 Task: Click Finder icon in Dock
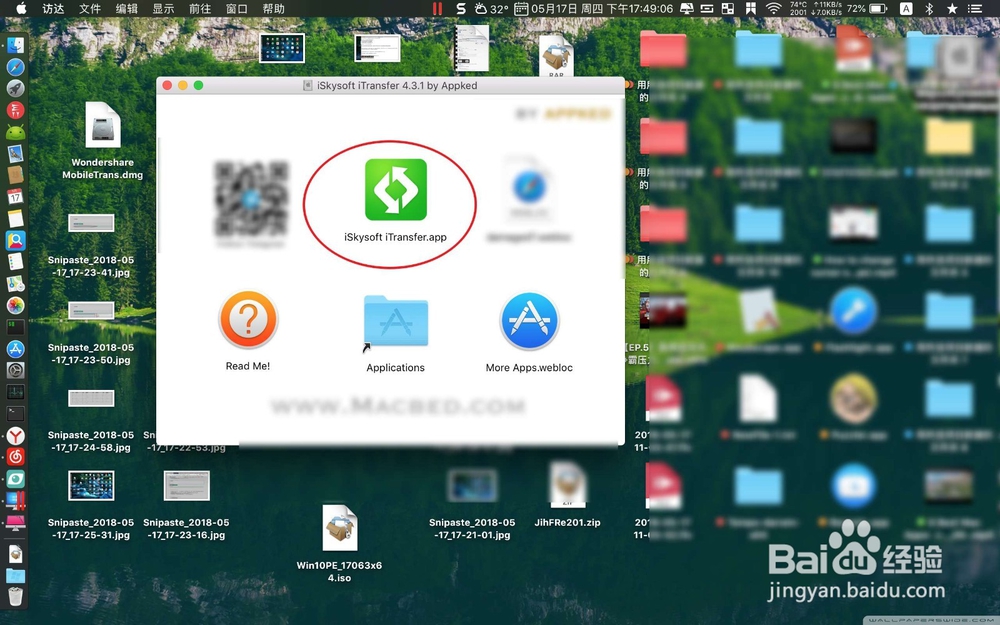pyautogui.click(x=15, y=45)
